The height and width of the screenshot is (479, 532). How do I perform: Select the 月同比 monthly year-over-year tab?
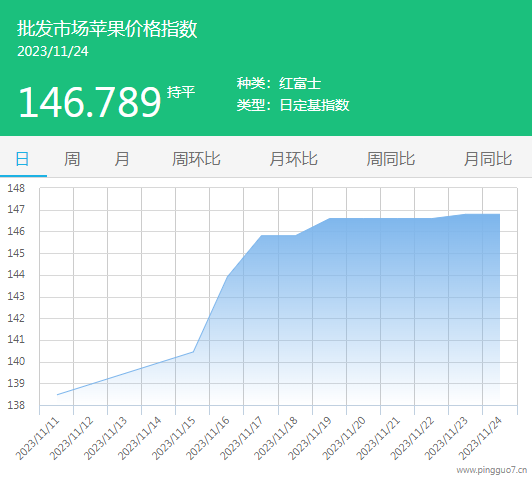488,159
